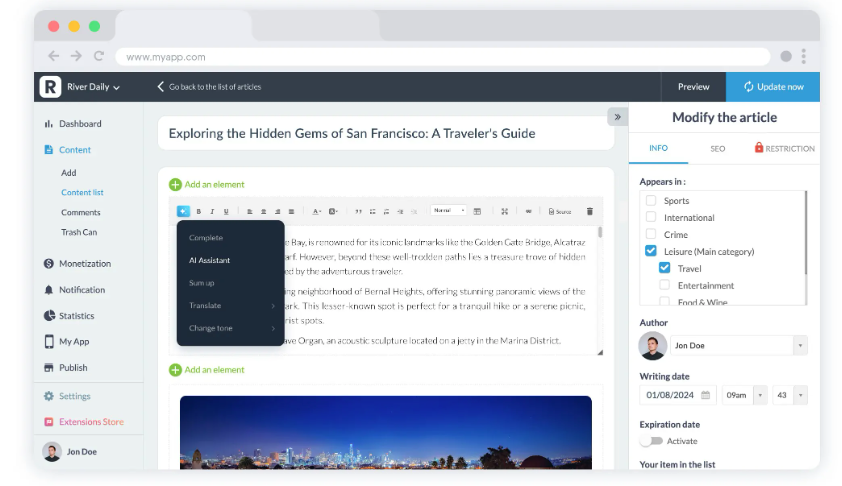Click the AI assistant sparkle toolbar icon
The image size is (842, 486).
(183, 211)
